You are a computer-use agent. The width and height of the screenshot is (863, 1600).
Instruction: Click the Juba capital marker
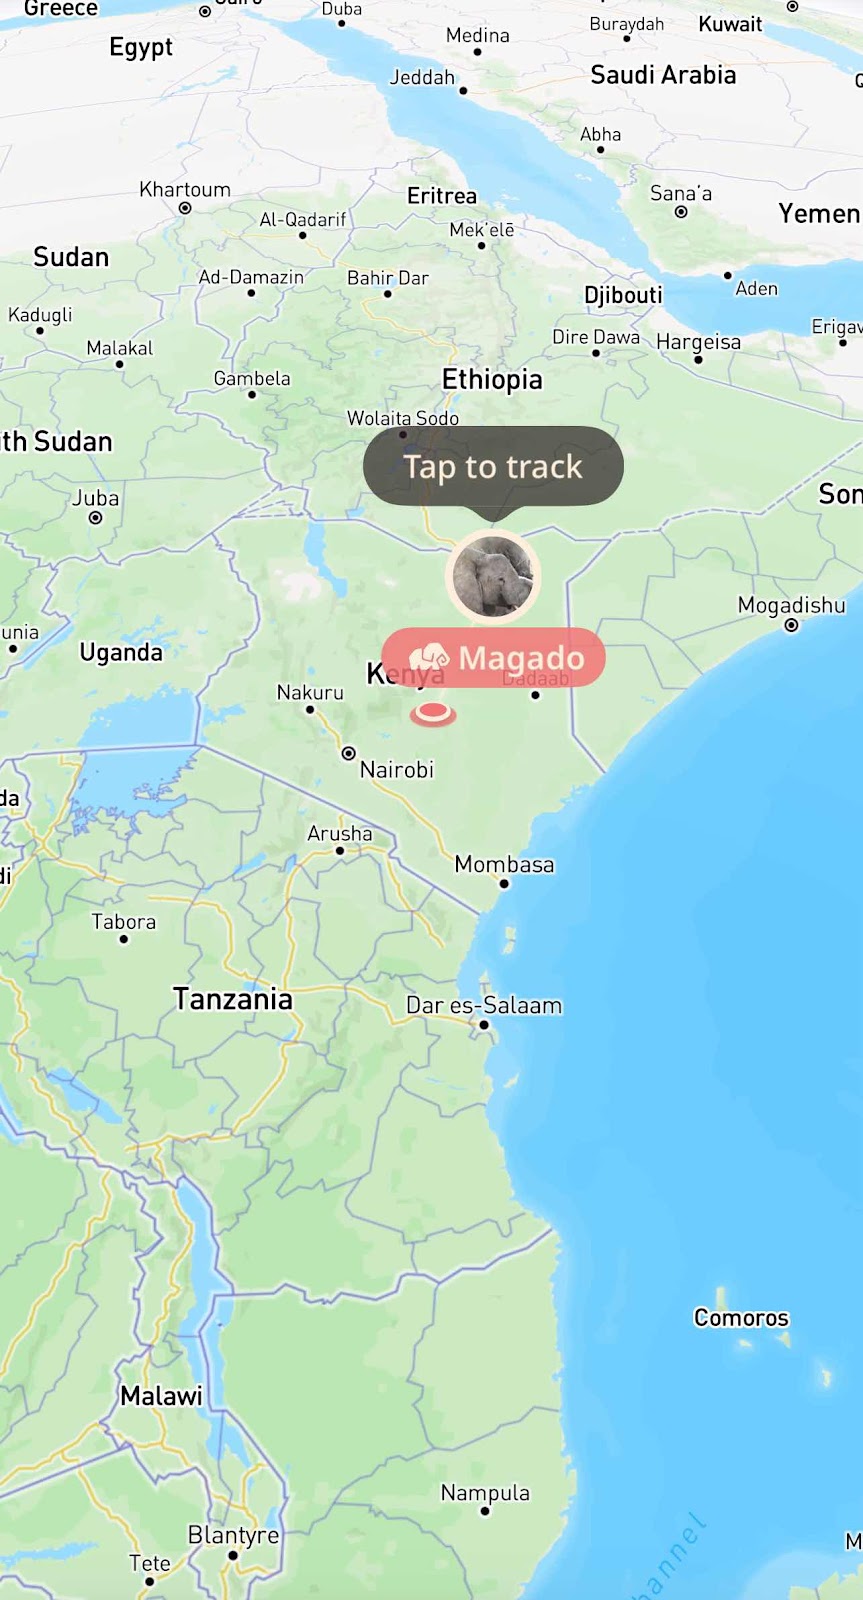tap(95, 518)
